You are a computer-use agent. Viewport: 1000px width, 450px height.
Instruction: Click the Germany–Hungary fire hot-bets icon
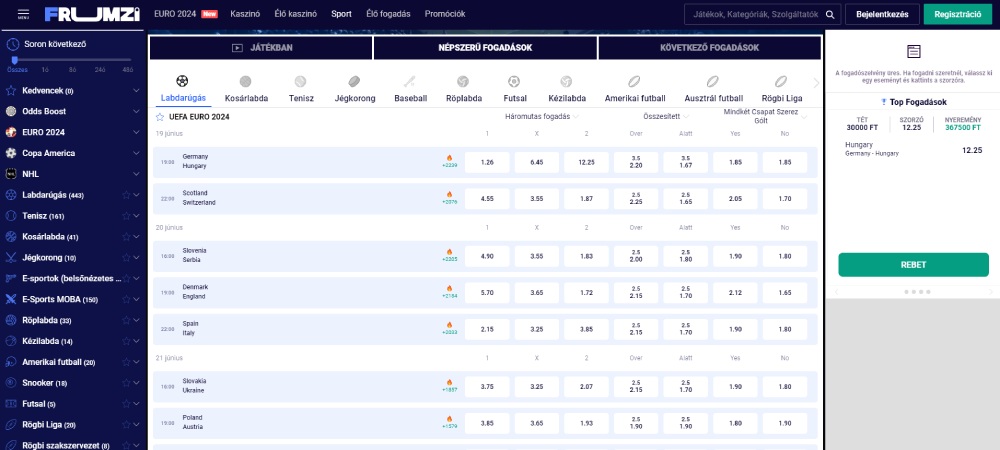[x=449, y=157]
